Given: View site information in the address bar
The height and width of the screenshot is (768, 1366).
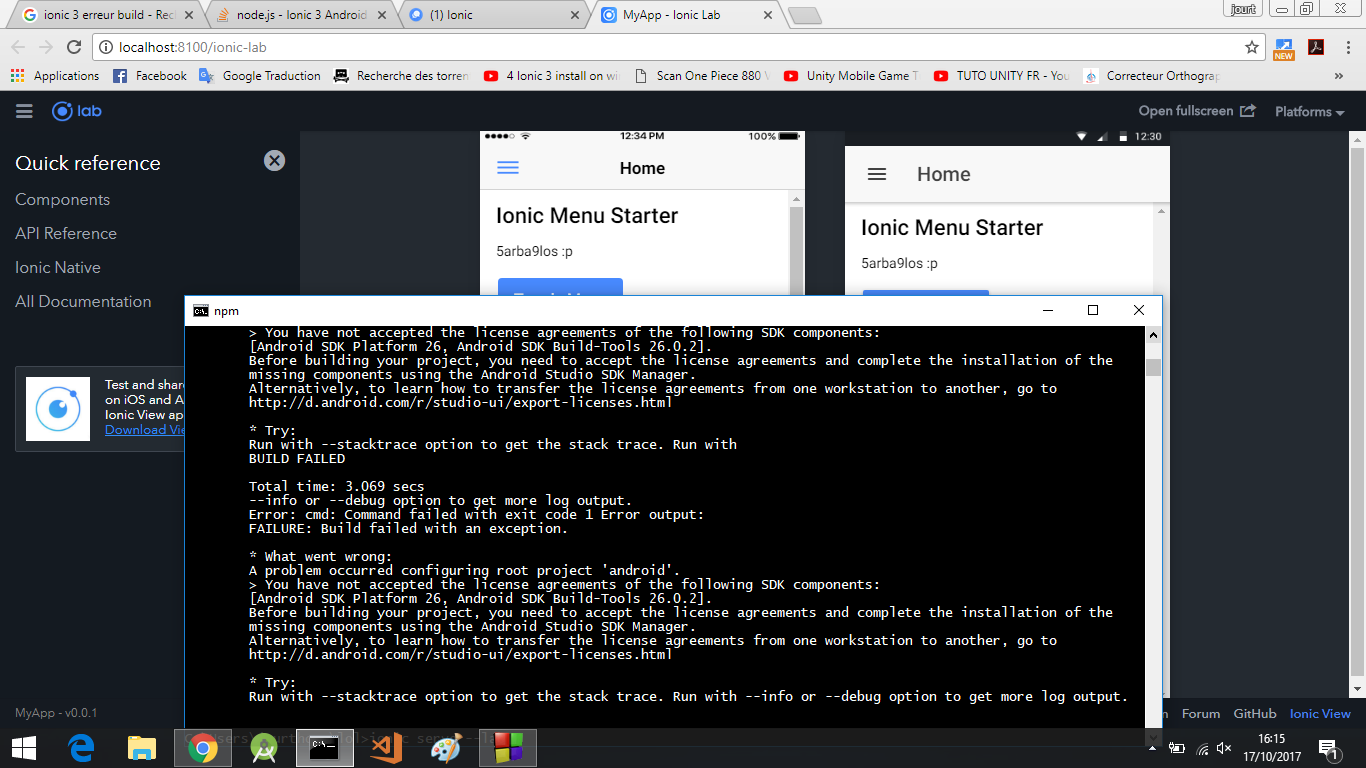Looking at the screenshot, I should coord(107,47).
